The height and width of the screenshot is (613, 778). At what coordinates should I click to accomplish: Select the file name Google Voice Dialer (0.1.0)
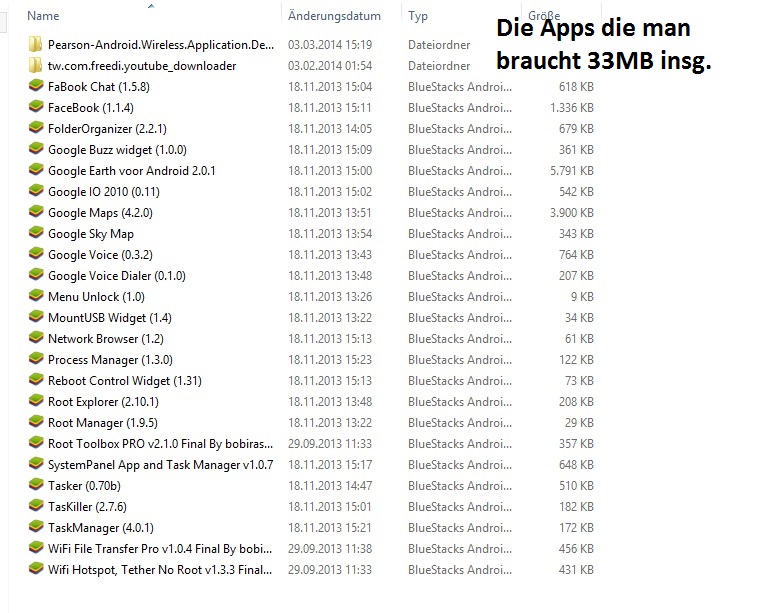click(117, 276)
